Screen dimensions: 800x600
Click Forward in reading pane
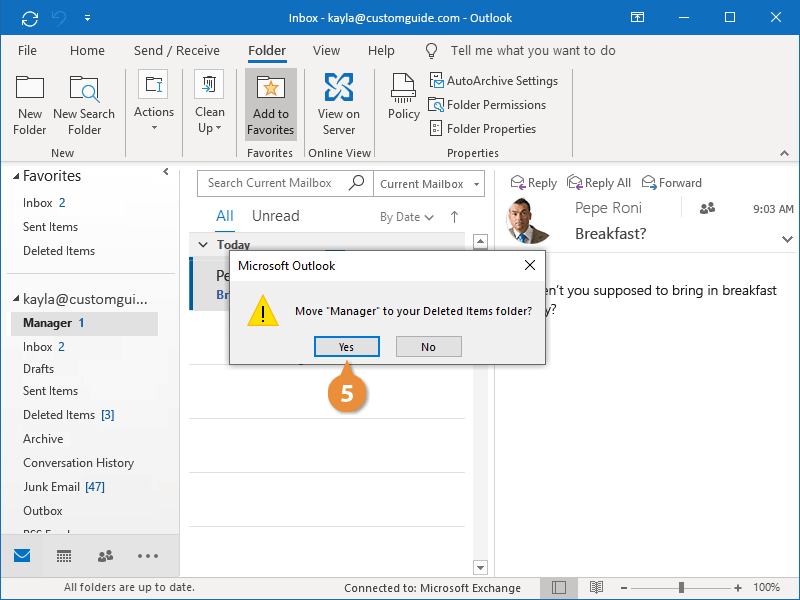pyautogui.click(x=671, y=183)
